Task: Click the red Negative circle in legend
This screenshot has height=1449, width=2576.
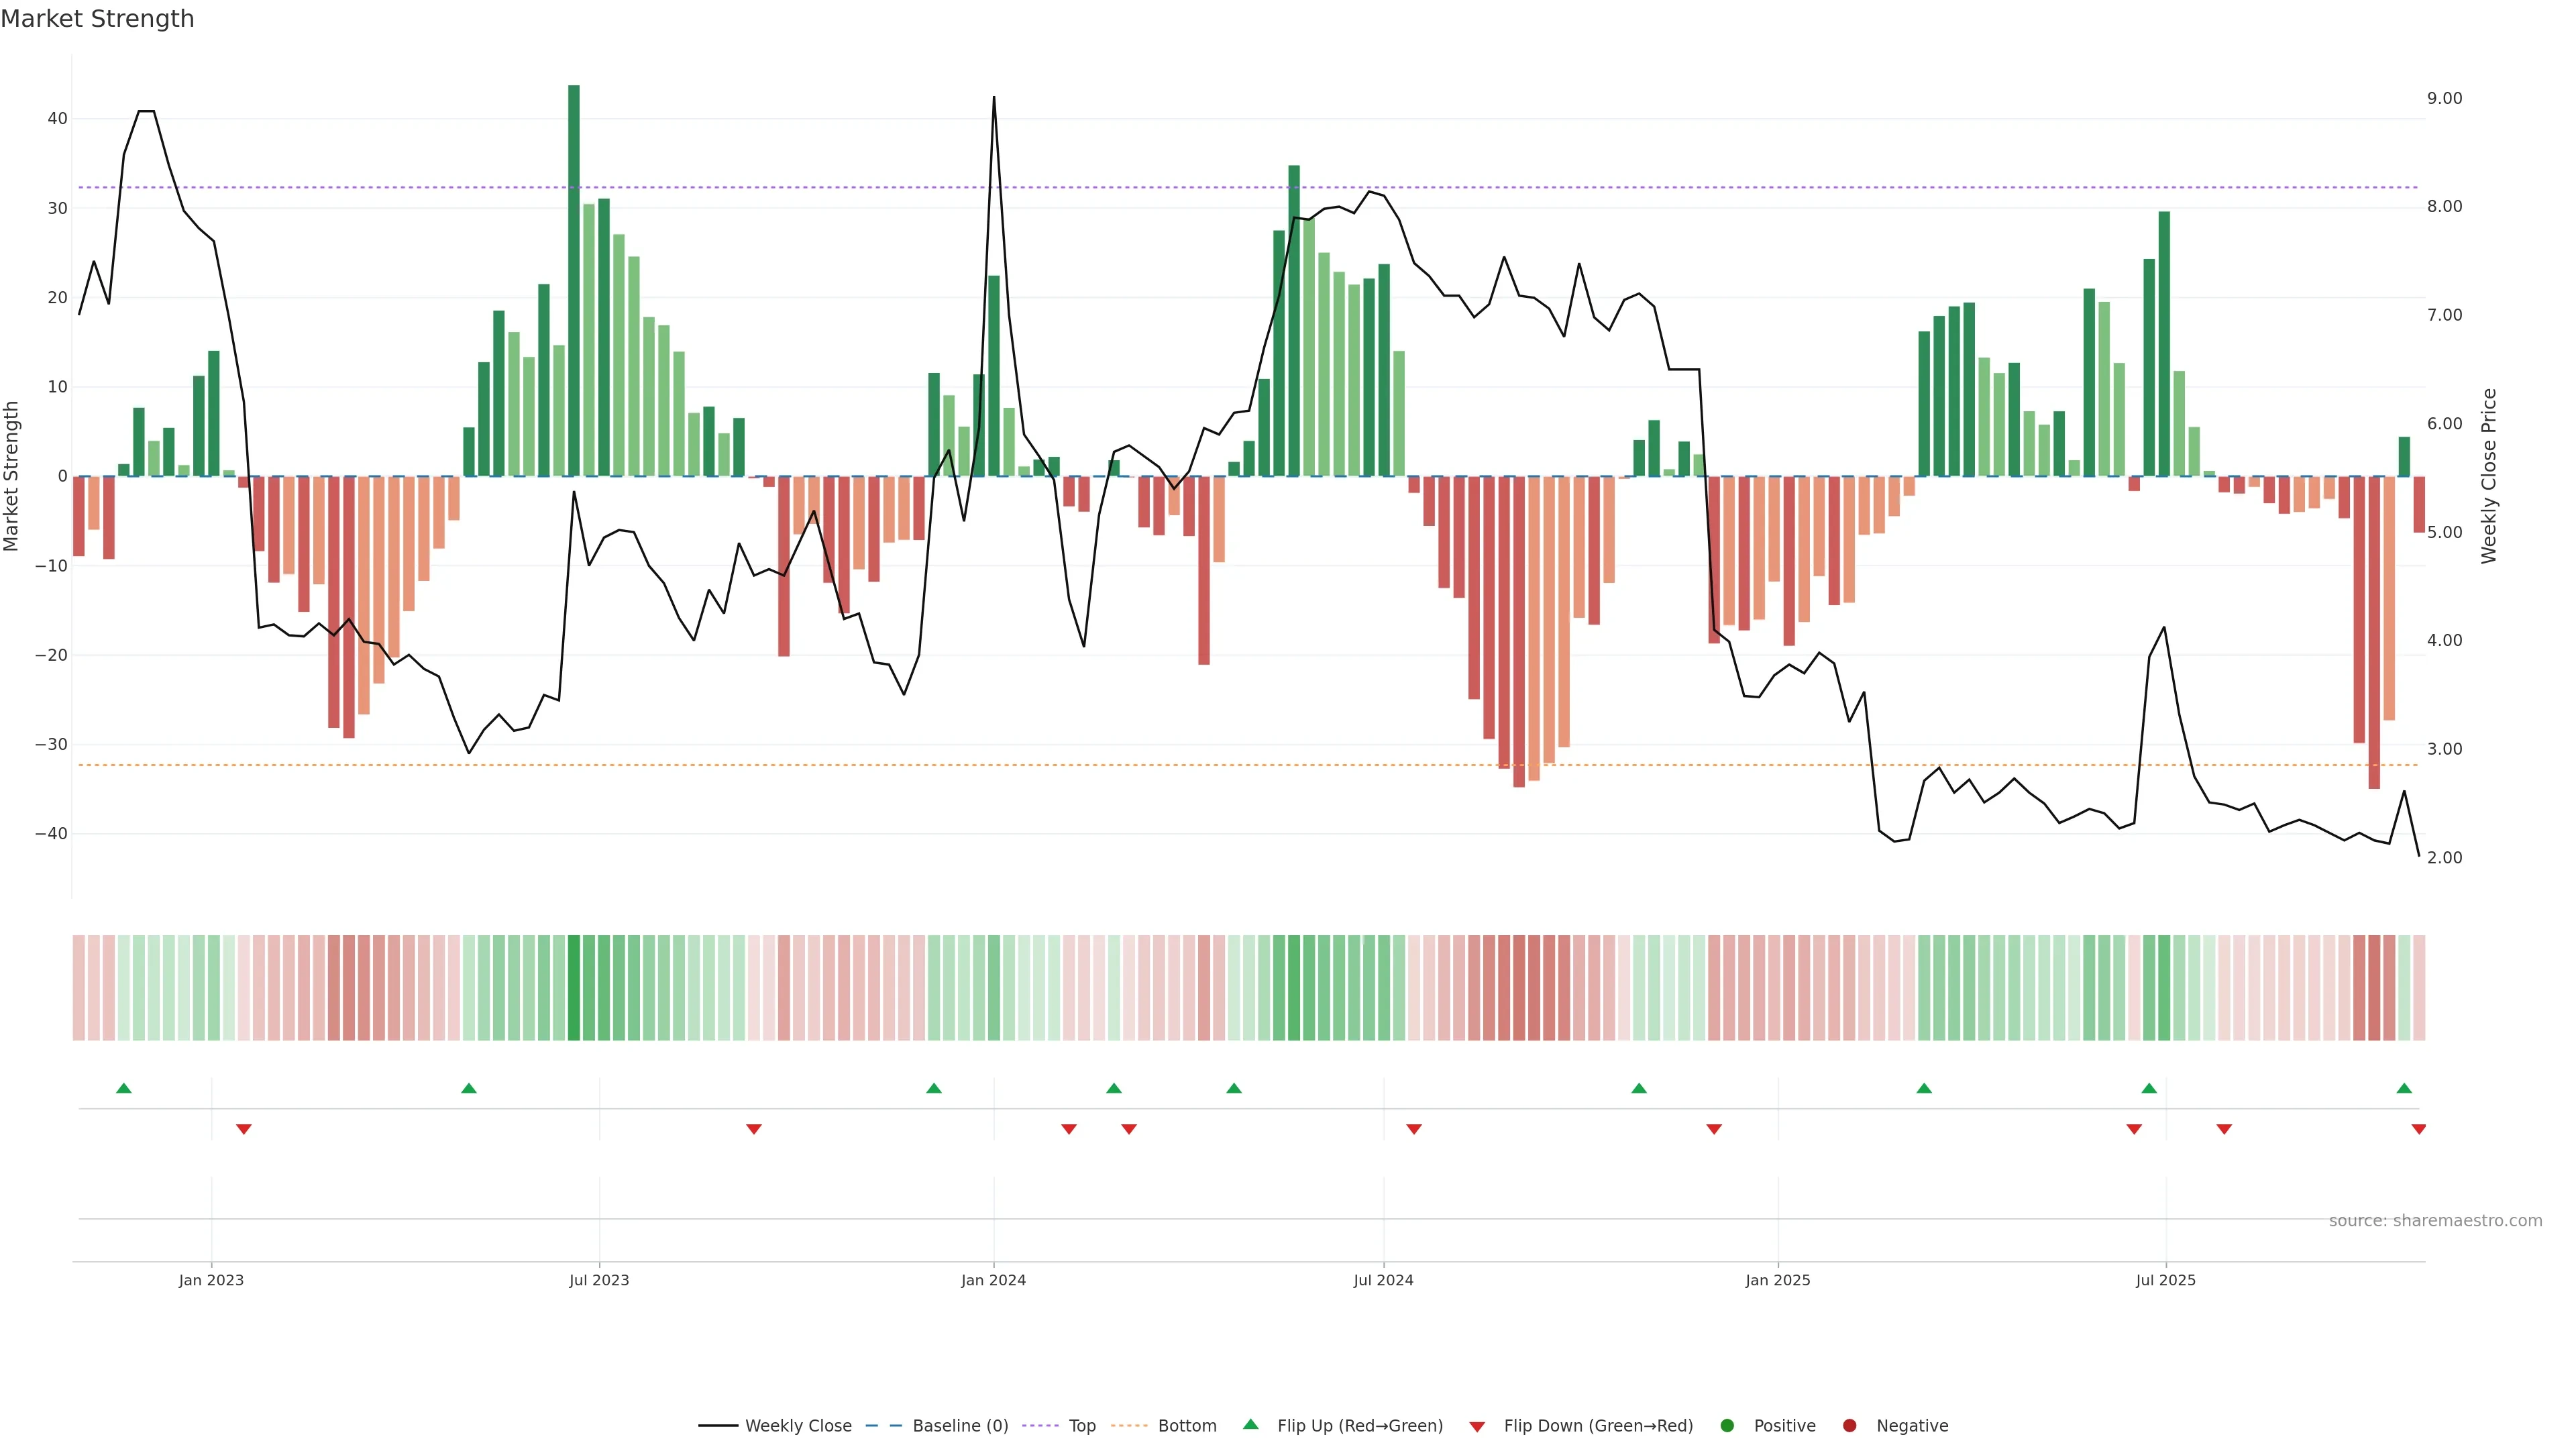Action: pos(1849,1426)
